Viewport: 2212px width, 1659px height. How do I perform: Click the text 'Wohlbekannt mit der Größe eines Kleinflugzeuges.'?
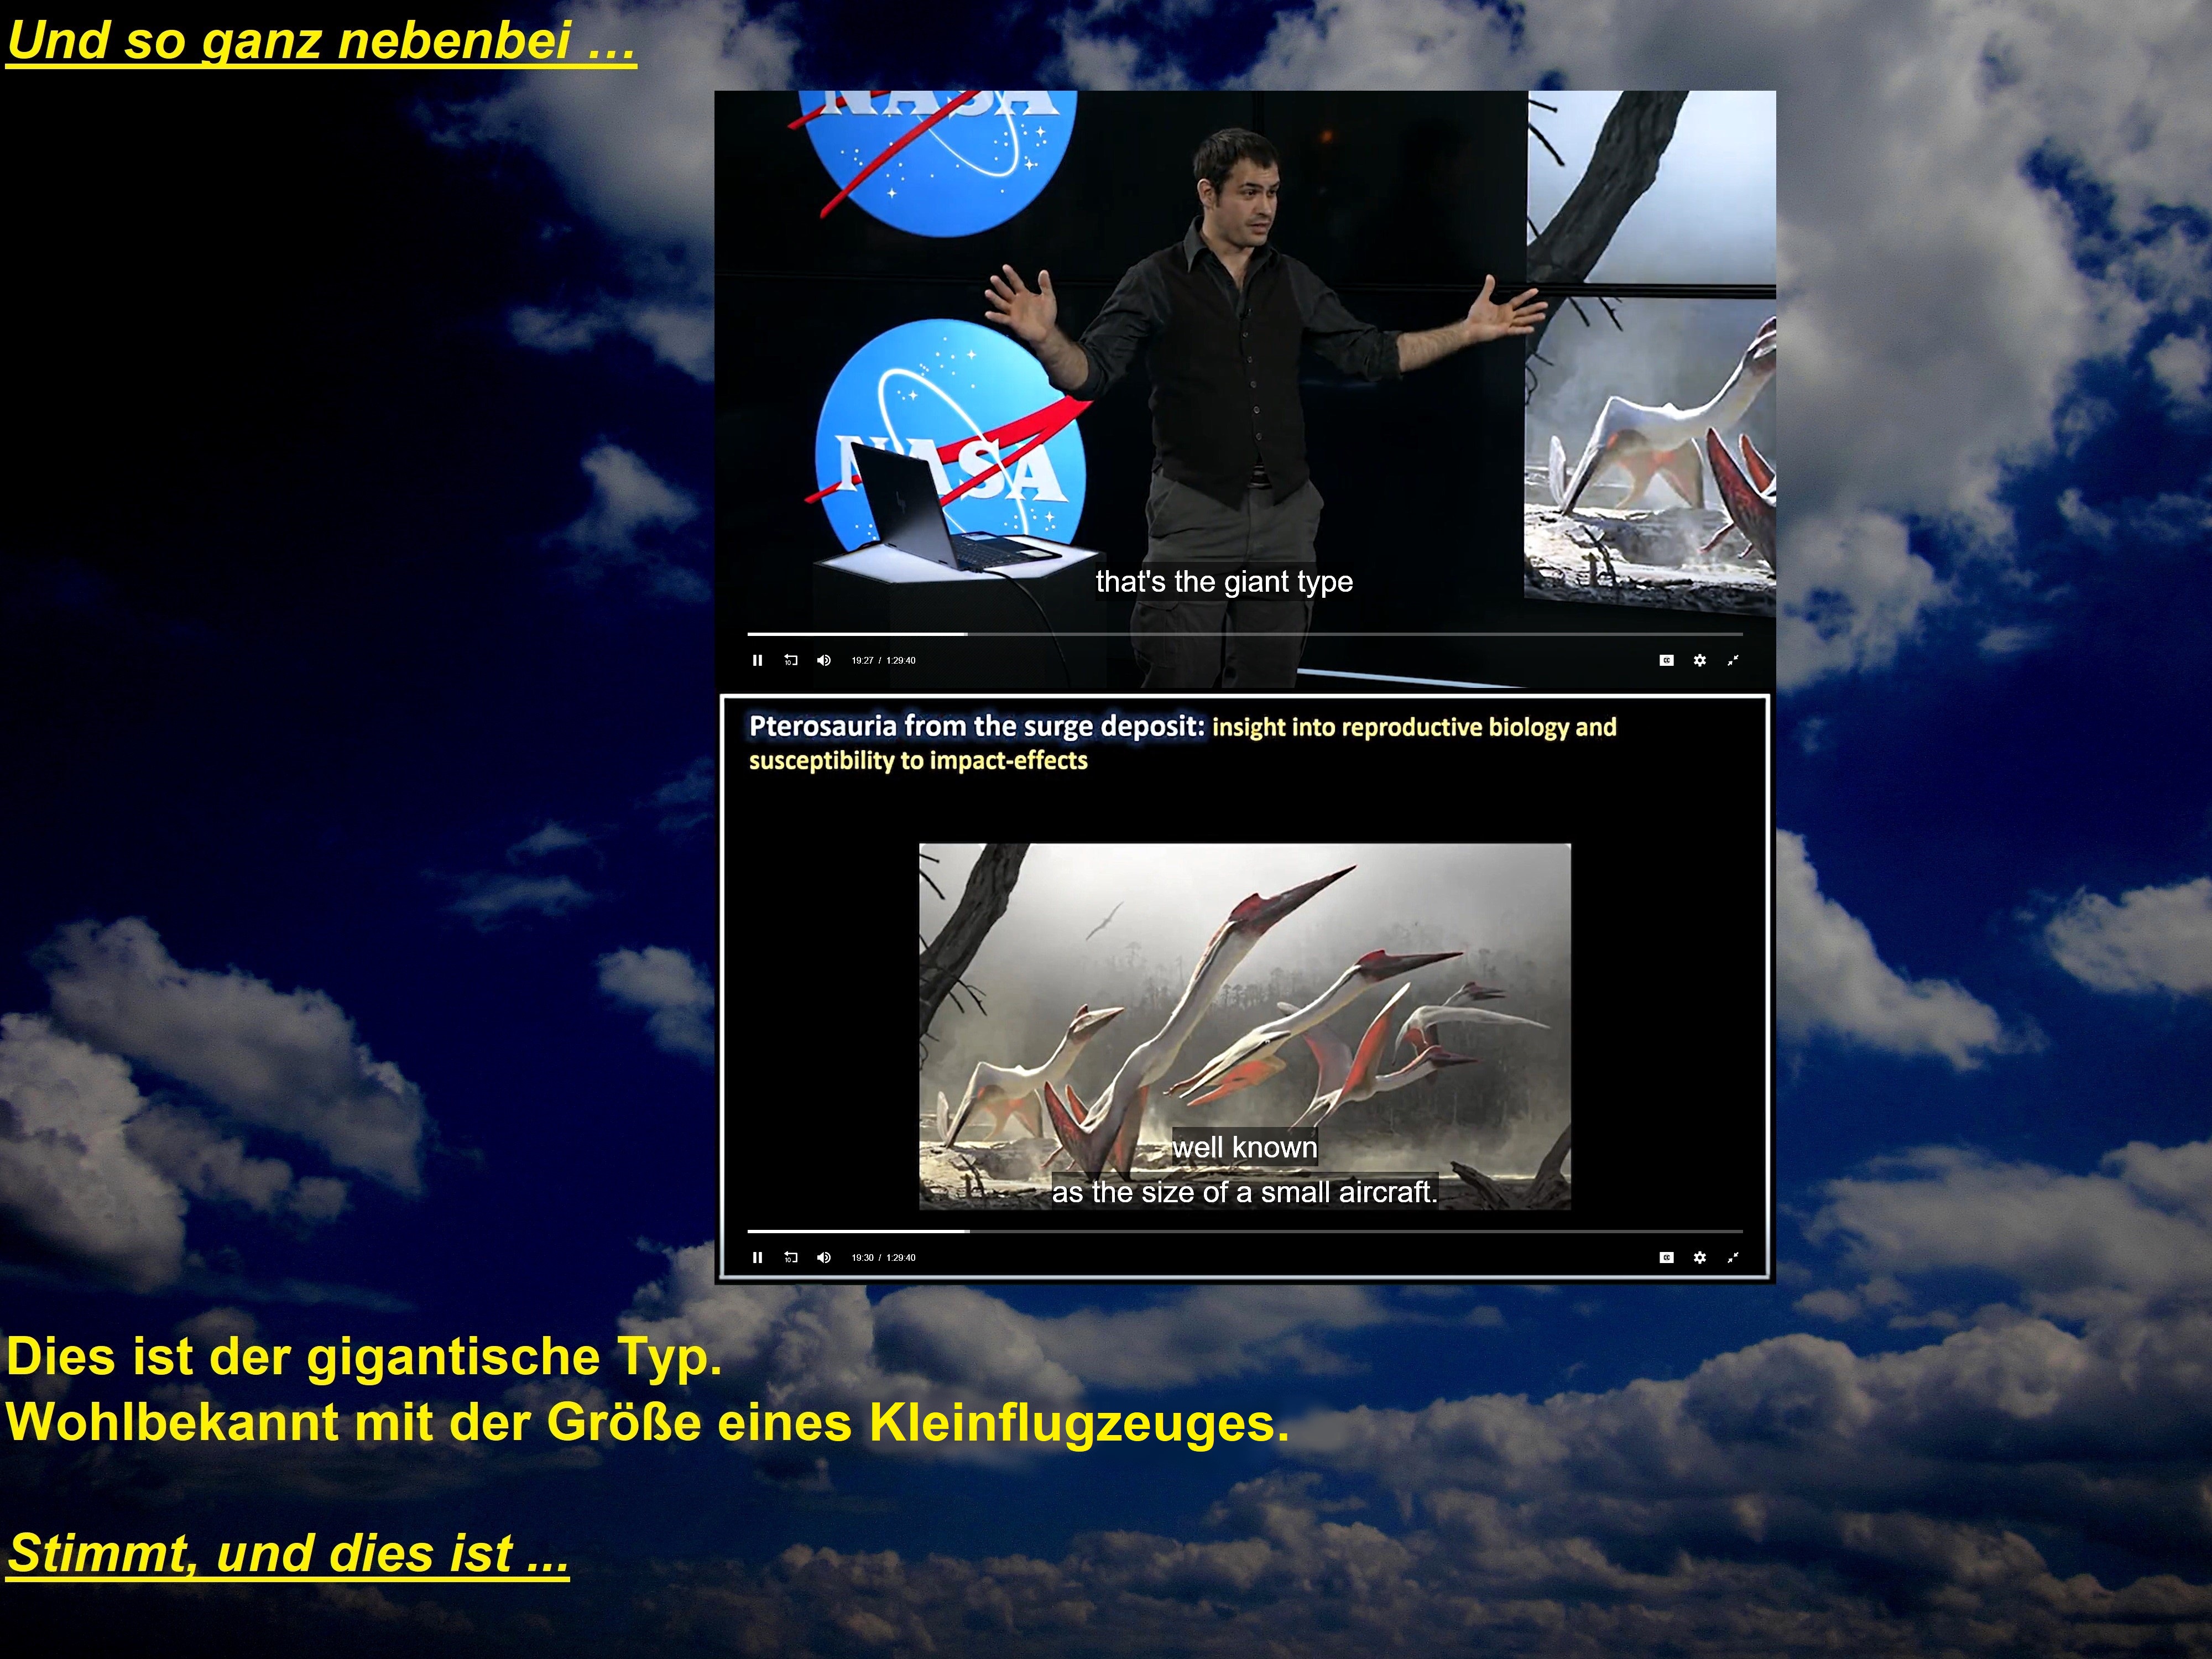point(648,1422)
